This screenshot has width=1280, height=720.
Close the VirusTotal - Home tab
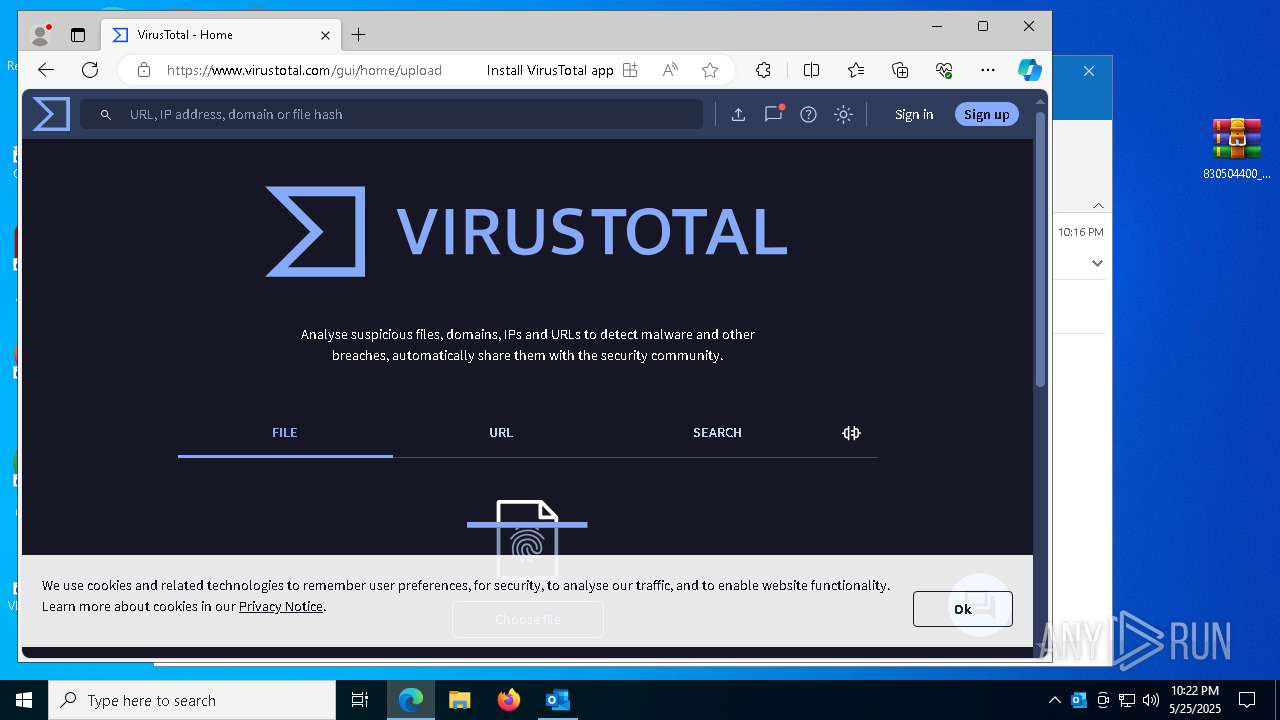[325, 35]
